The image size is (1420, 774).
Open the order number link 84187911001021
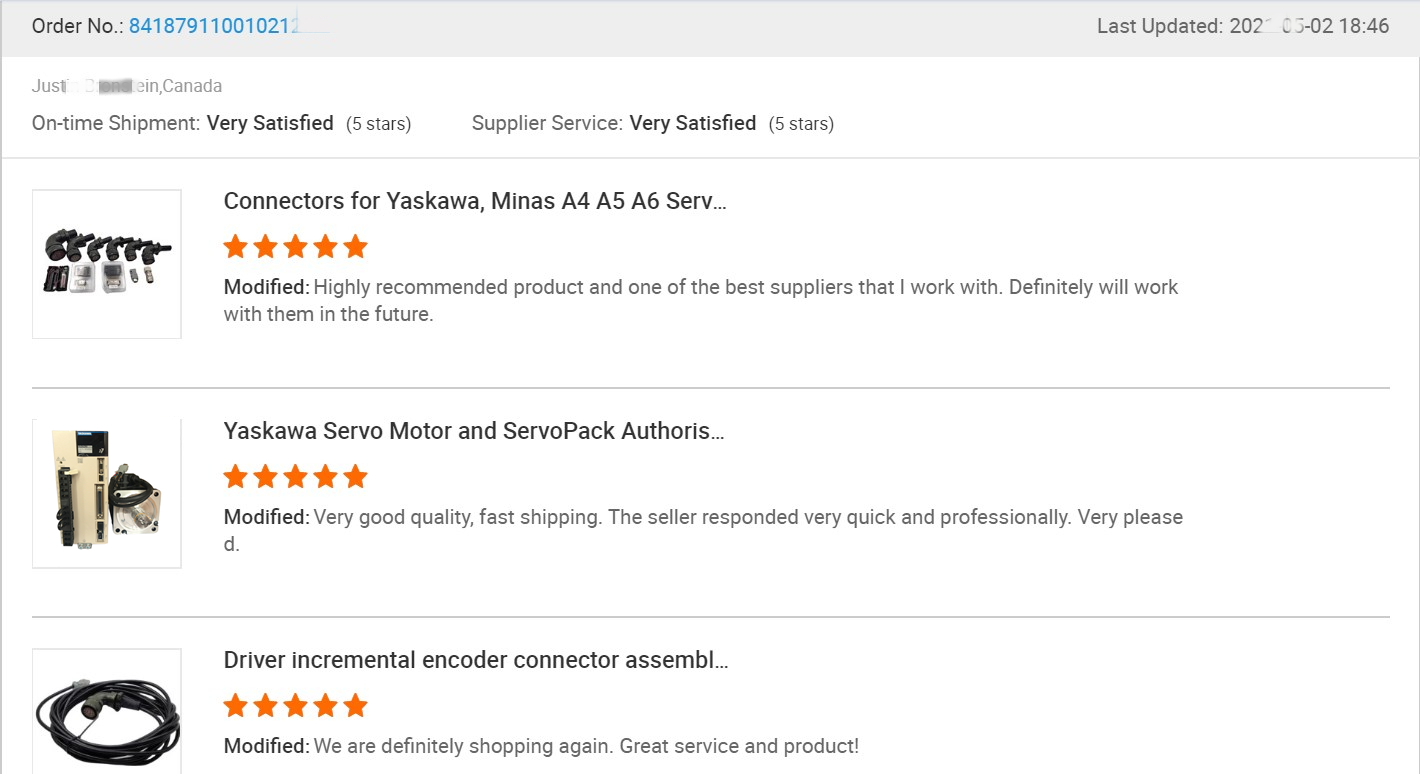(214, 27)
